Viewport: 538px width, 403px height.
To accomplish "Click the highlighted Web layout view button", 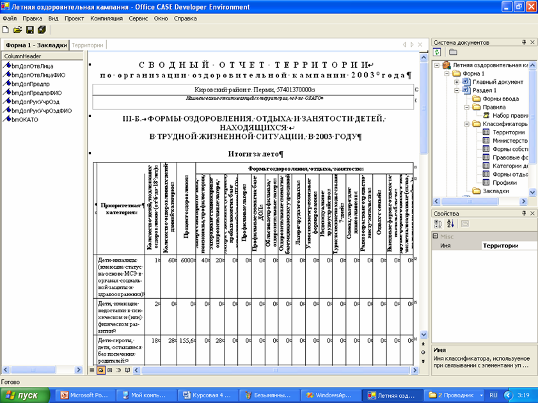I will [x=101, y=370].
